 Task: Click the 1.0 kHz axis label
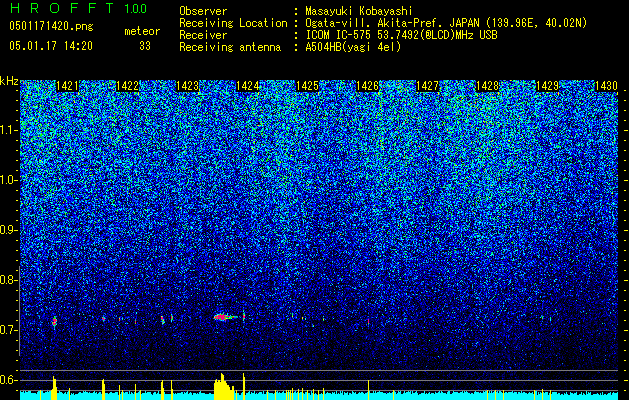click(x=9, y=180)
